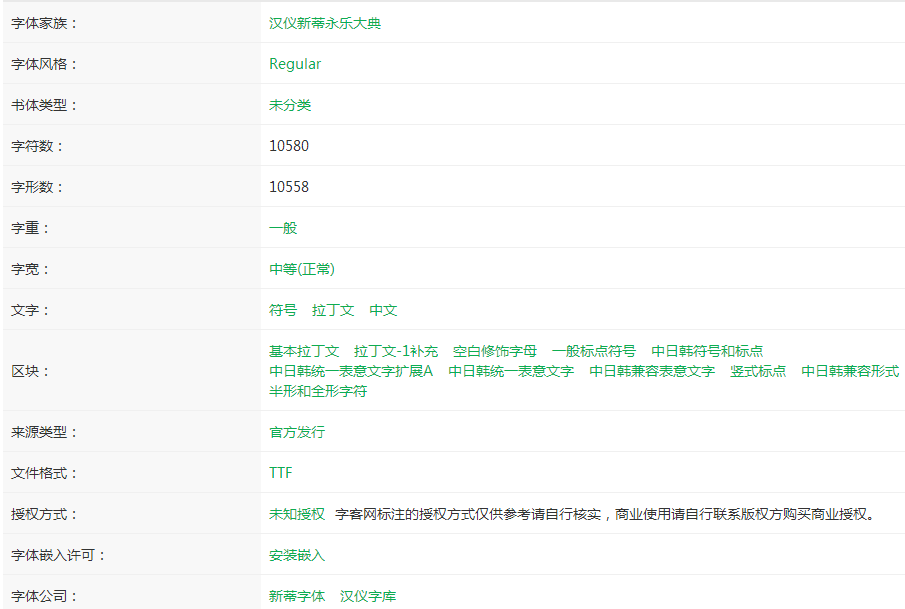Click the 文字 row label
Viewport: 905px width, 609px height.
(30, 310)
